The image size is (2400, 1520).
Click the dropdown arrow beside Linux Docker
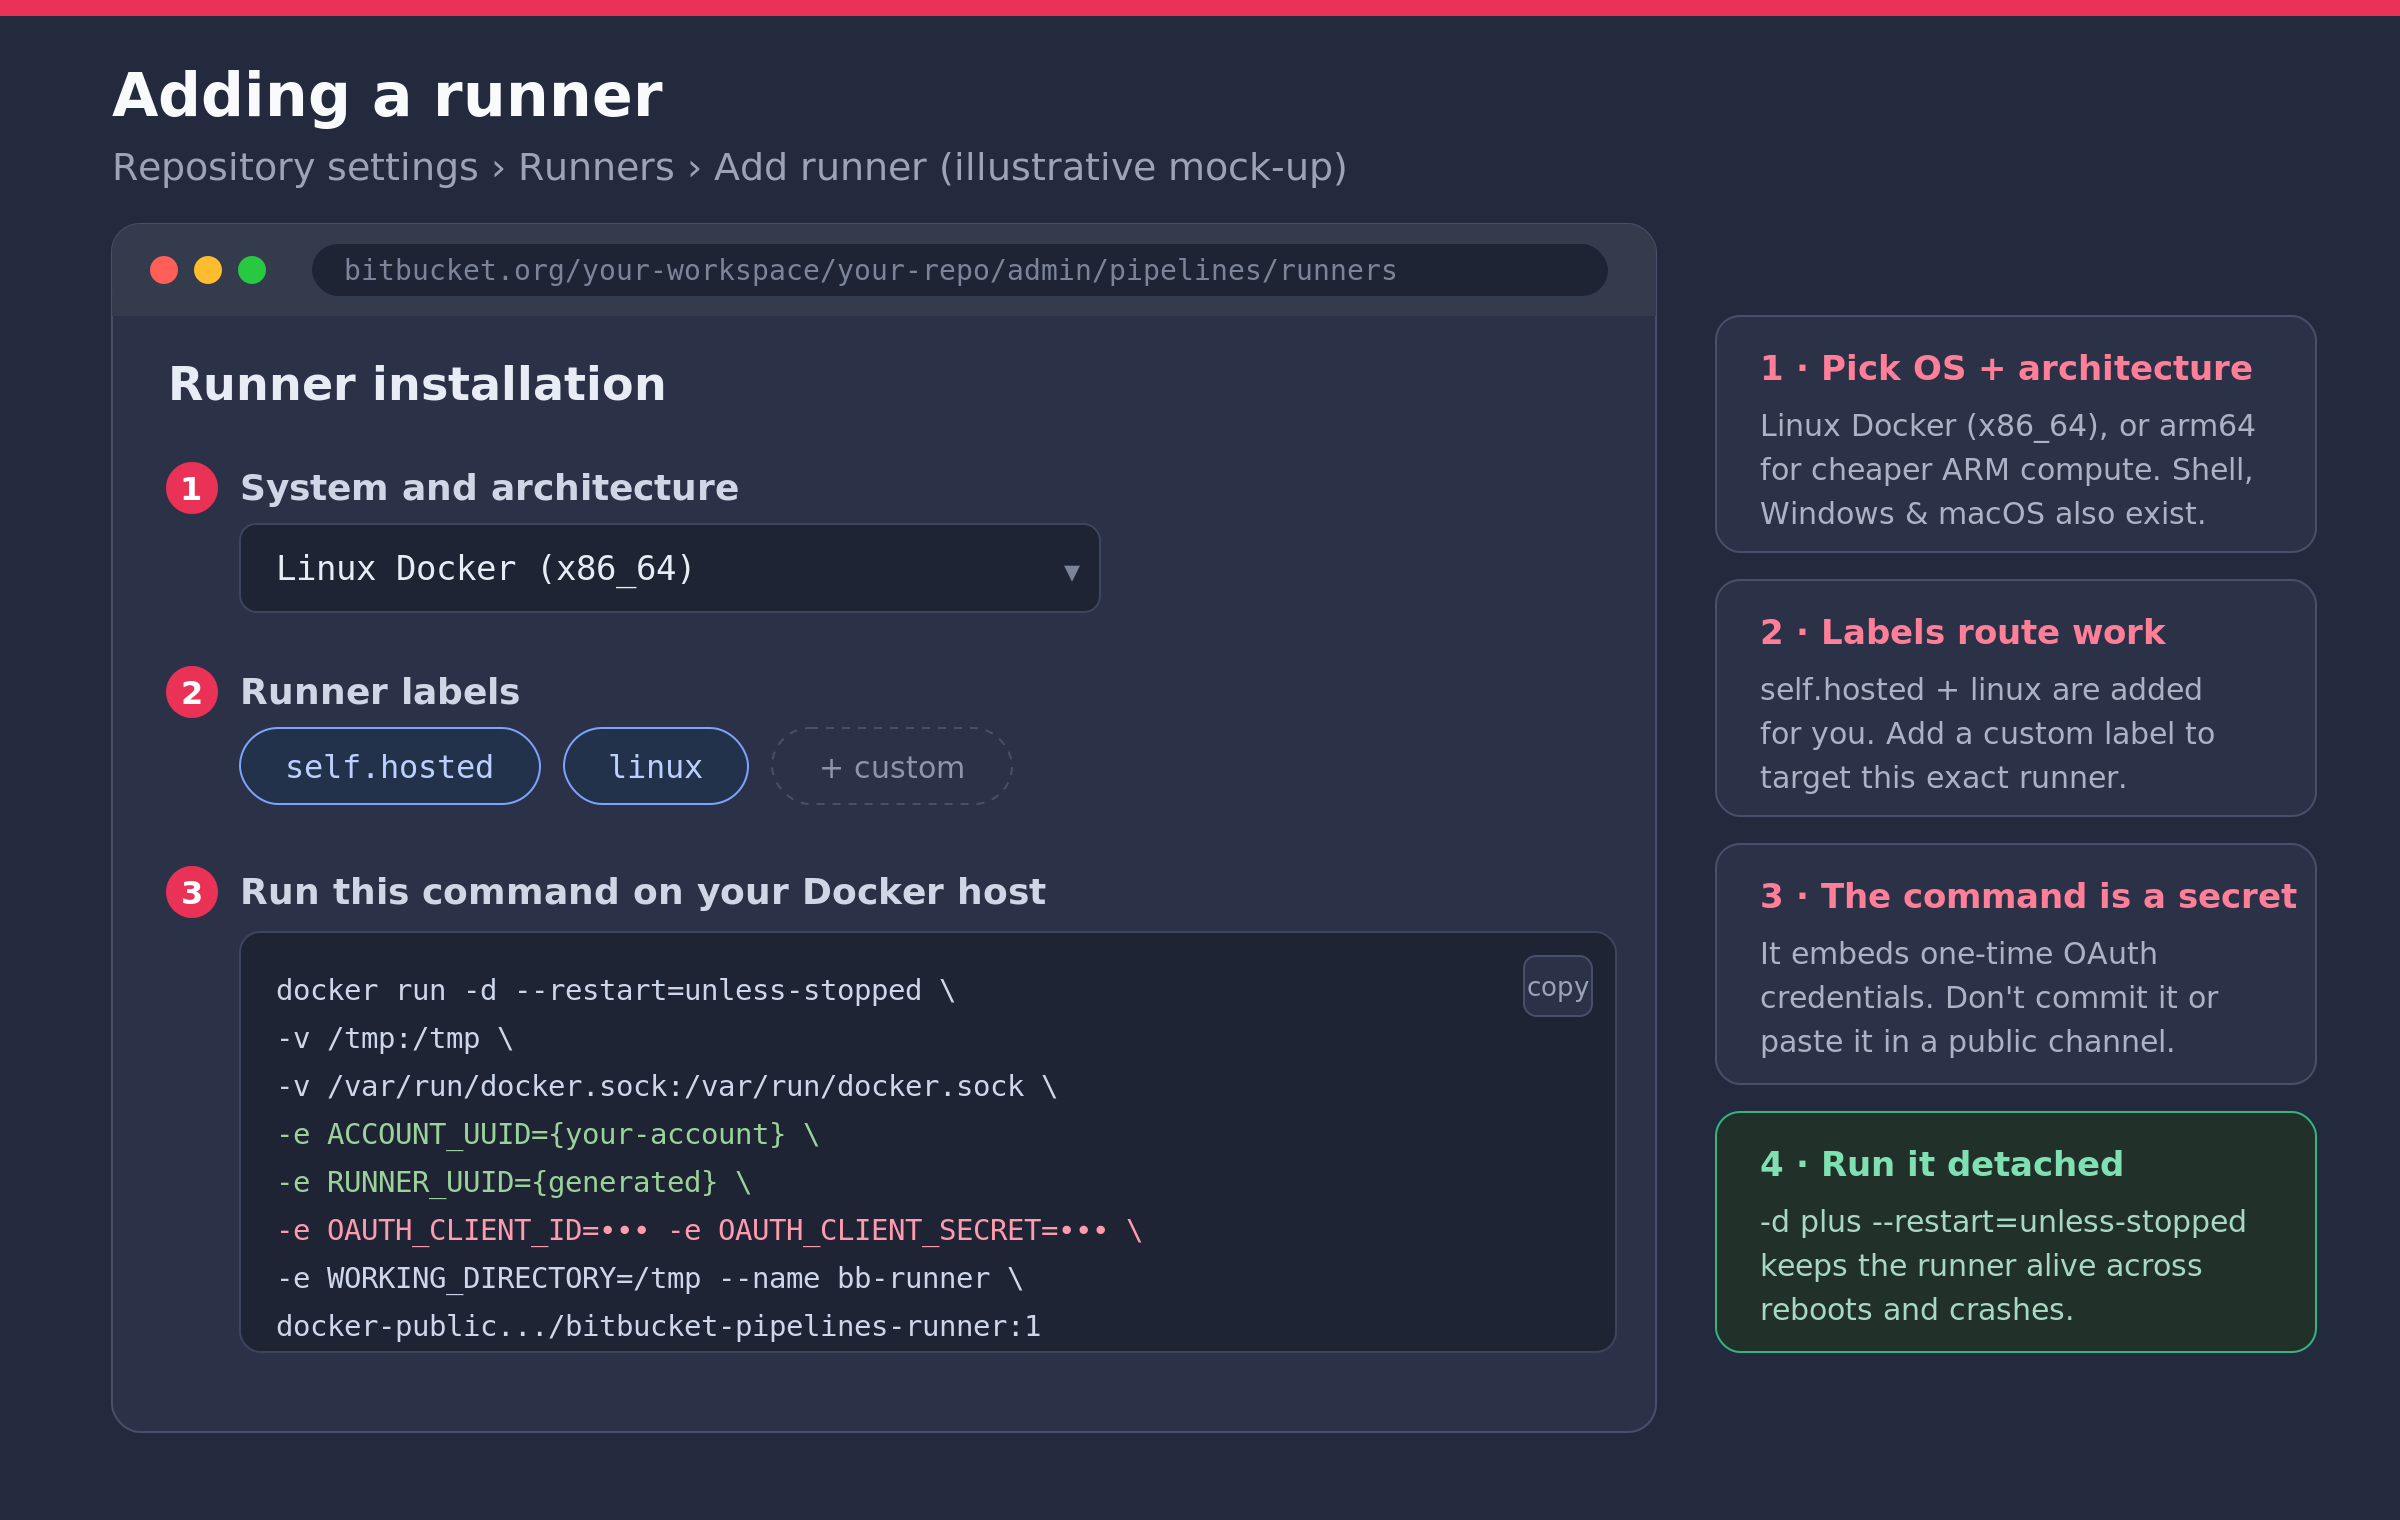(1072, 572)
